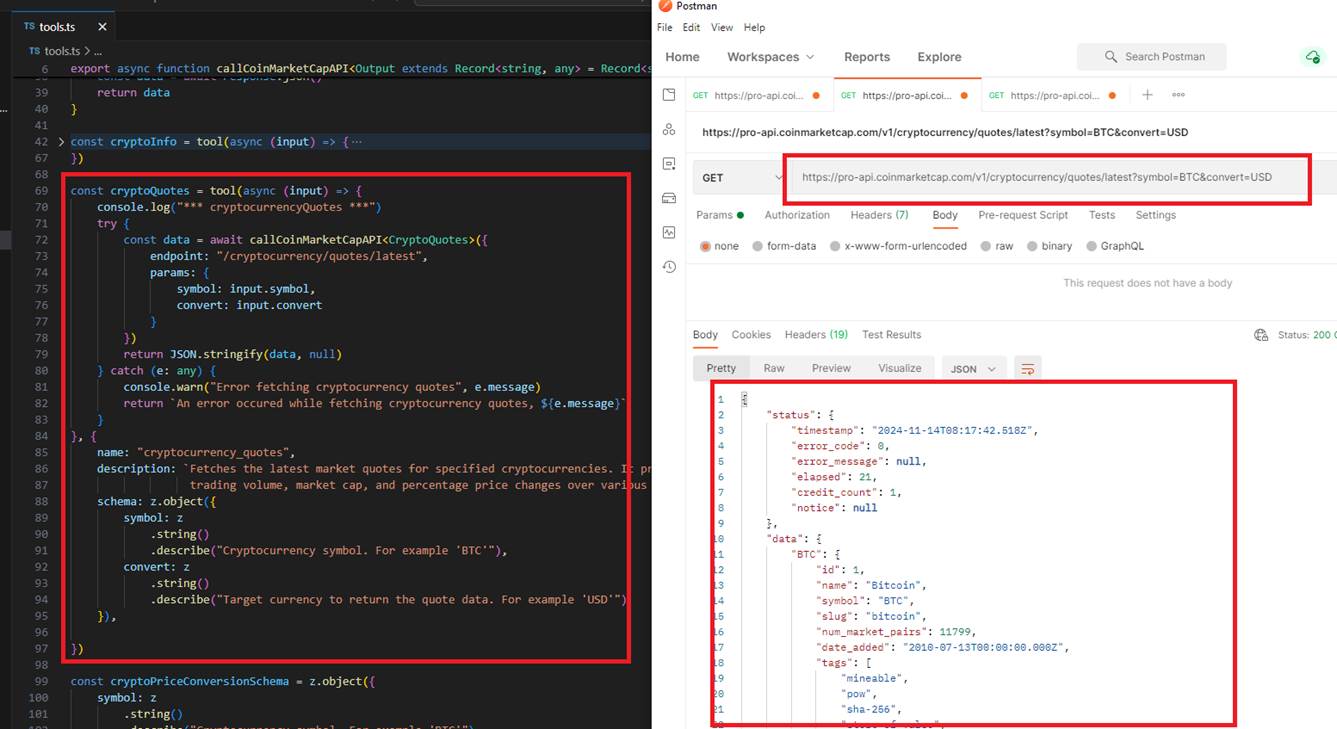
Task: Switch to the Authorization tab
Action: click(x=797, y=215)
